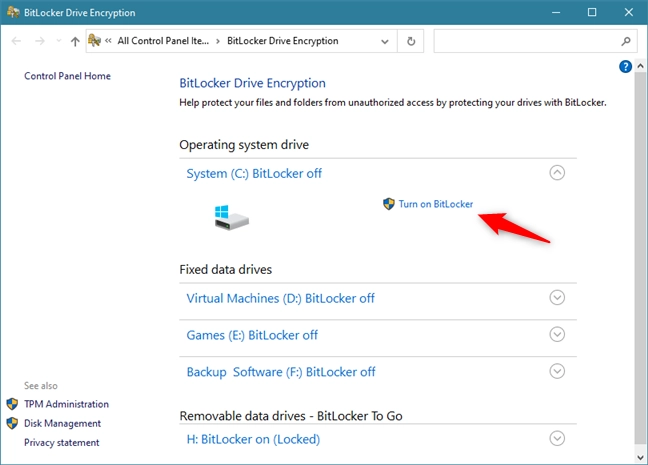Click the Refresh button
The image size is (648, 465).
coord(411,41)
